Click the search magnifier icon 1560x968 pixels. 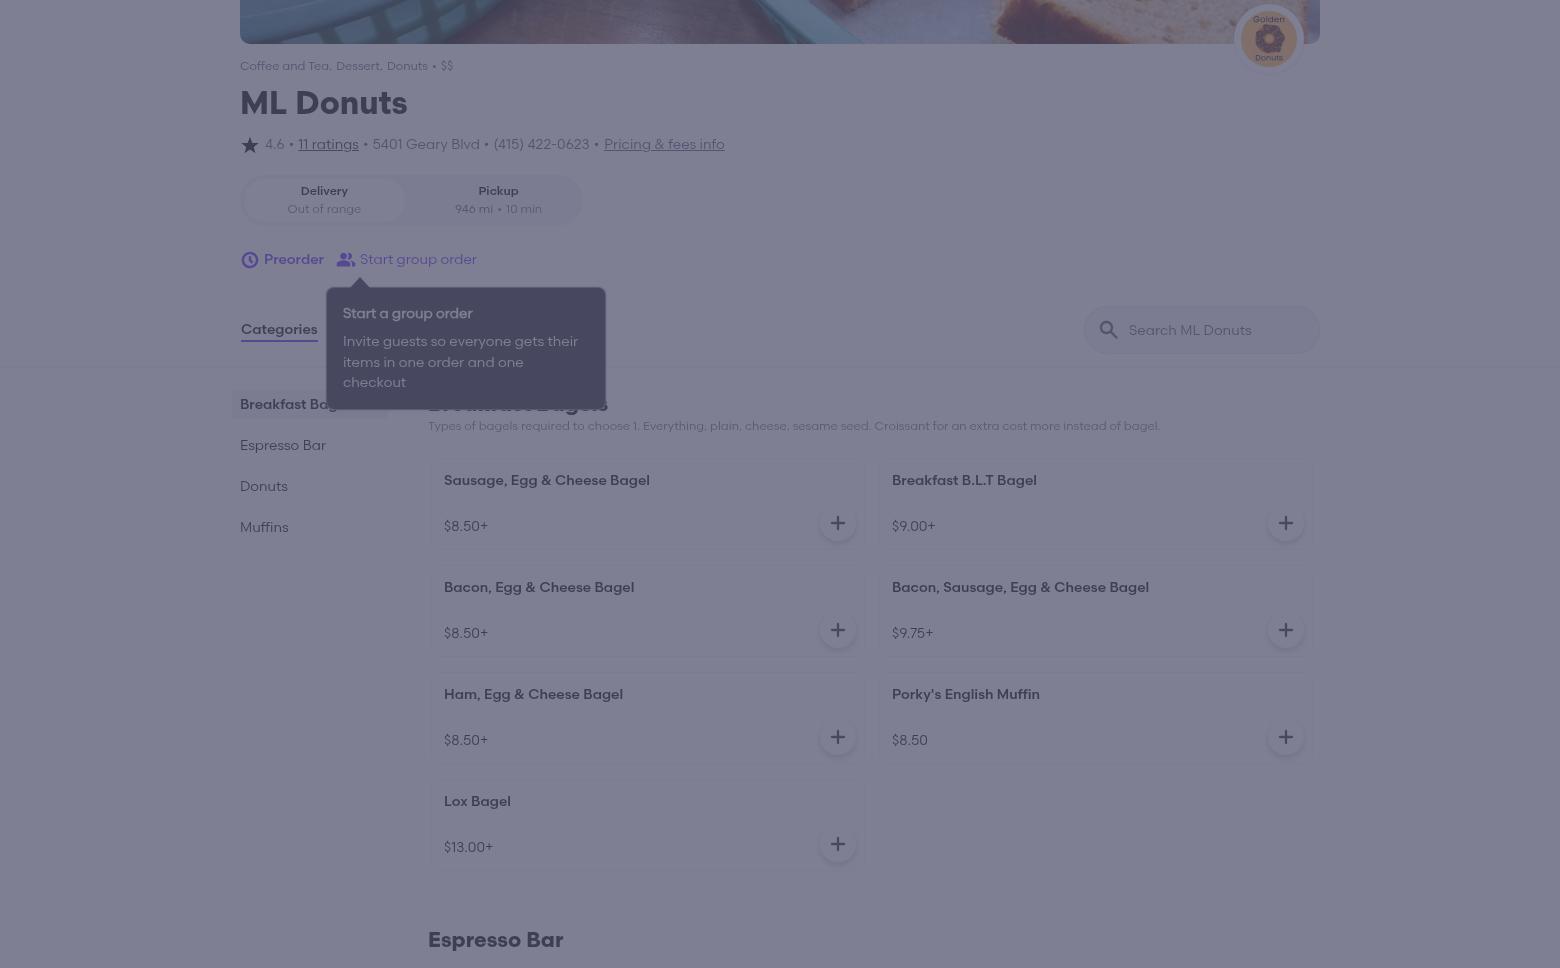(1108, 330)
